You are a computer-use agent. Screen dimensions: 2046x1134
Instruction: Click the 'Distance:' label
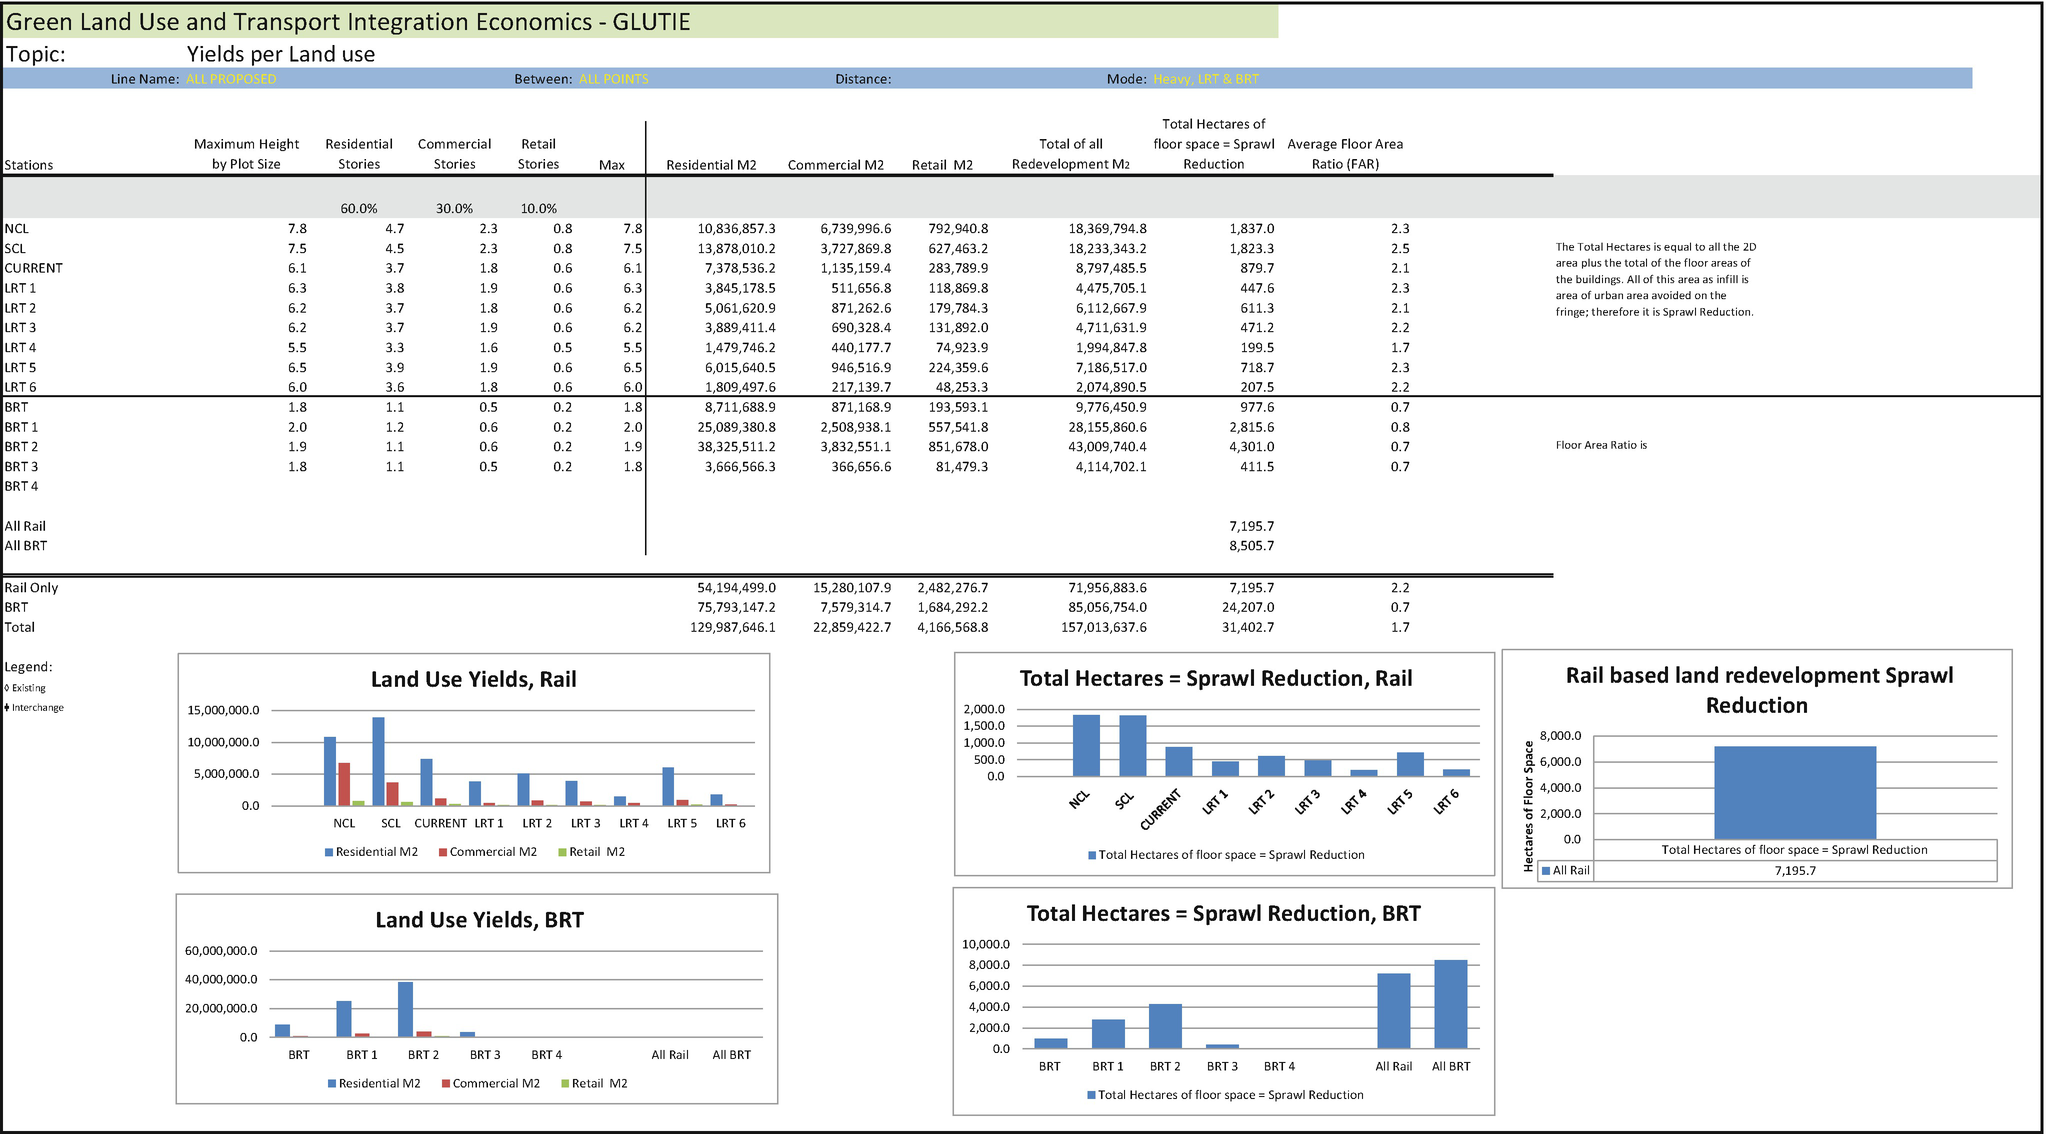click(x=863, y=79)
